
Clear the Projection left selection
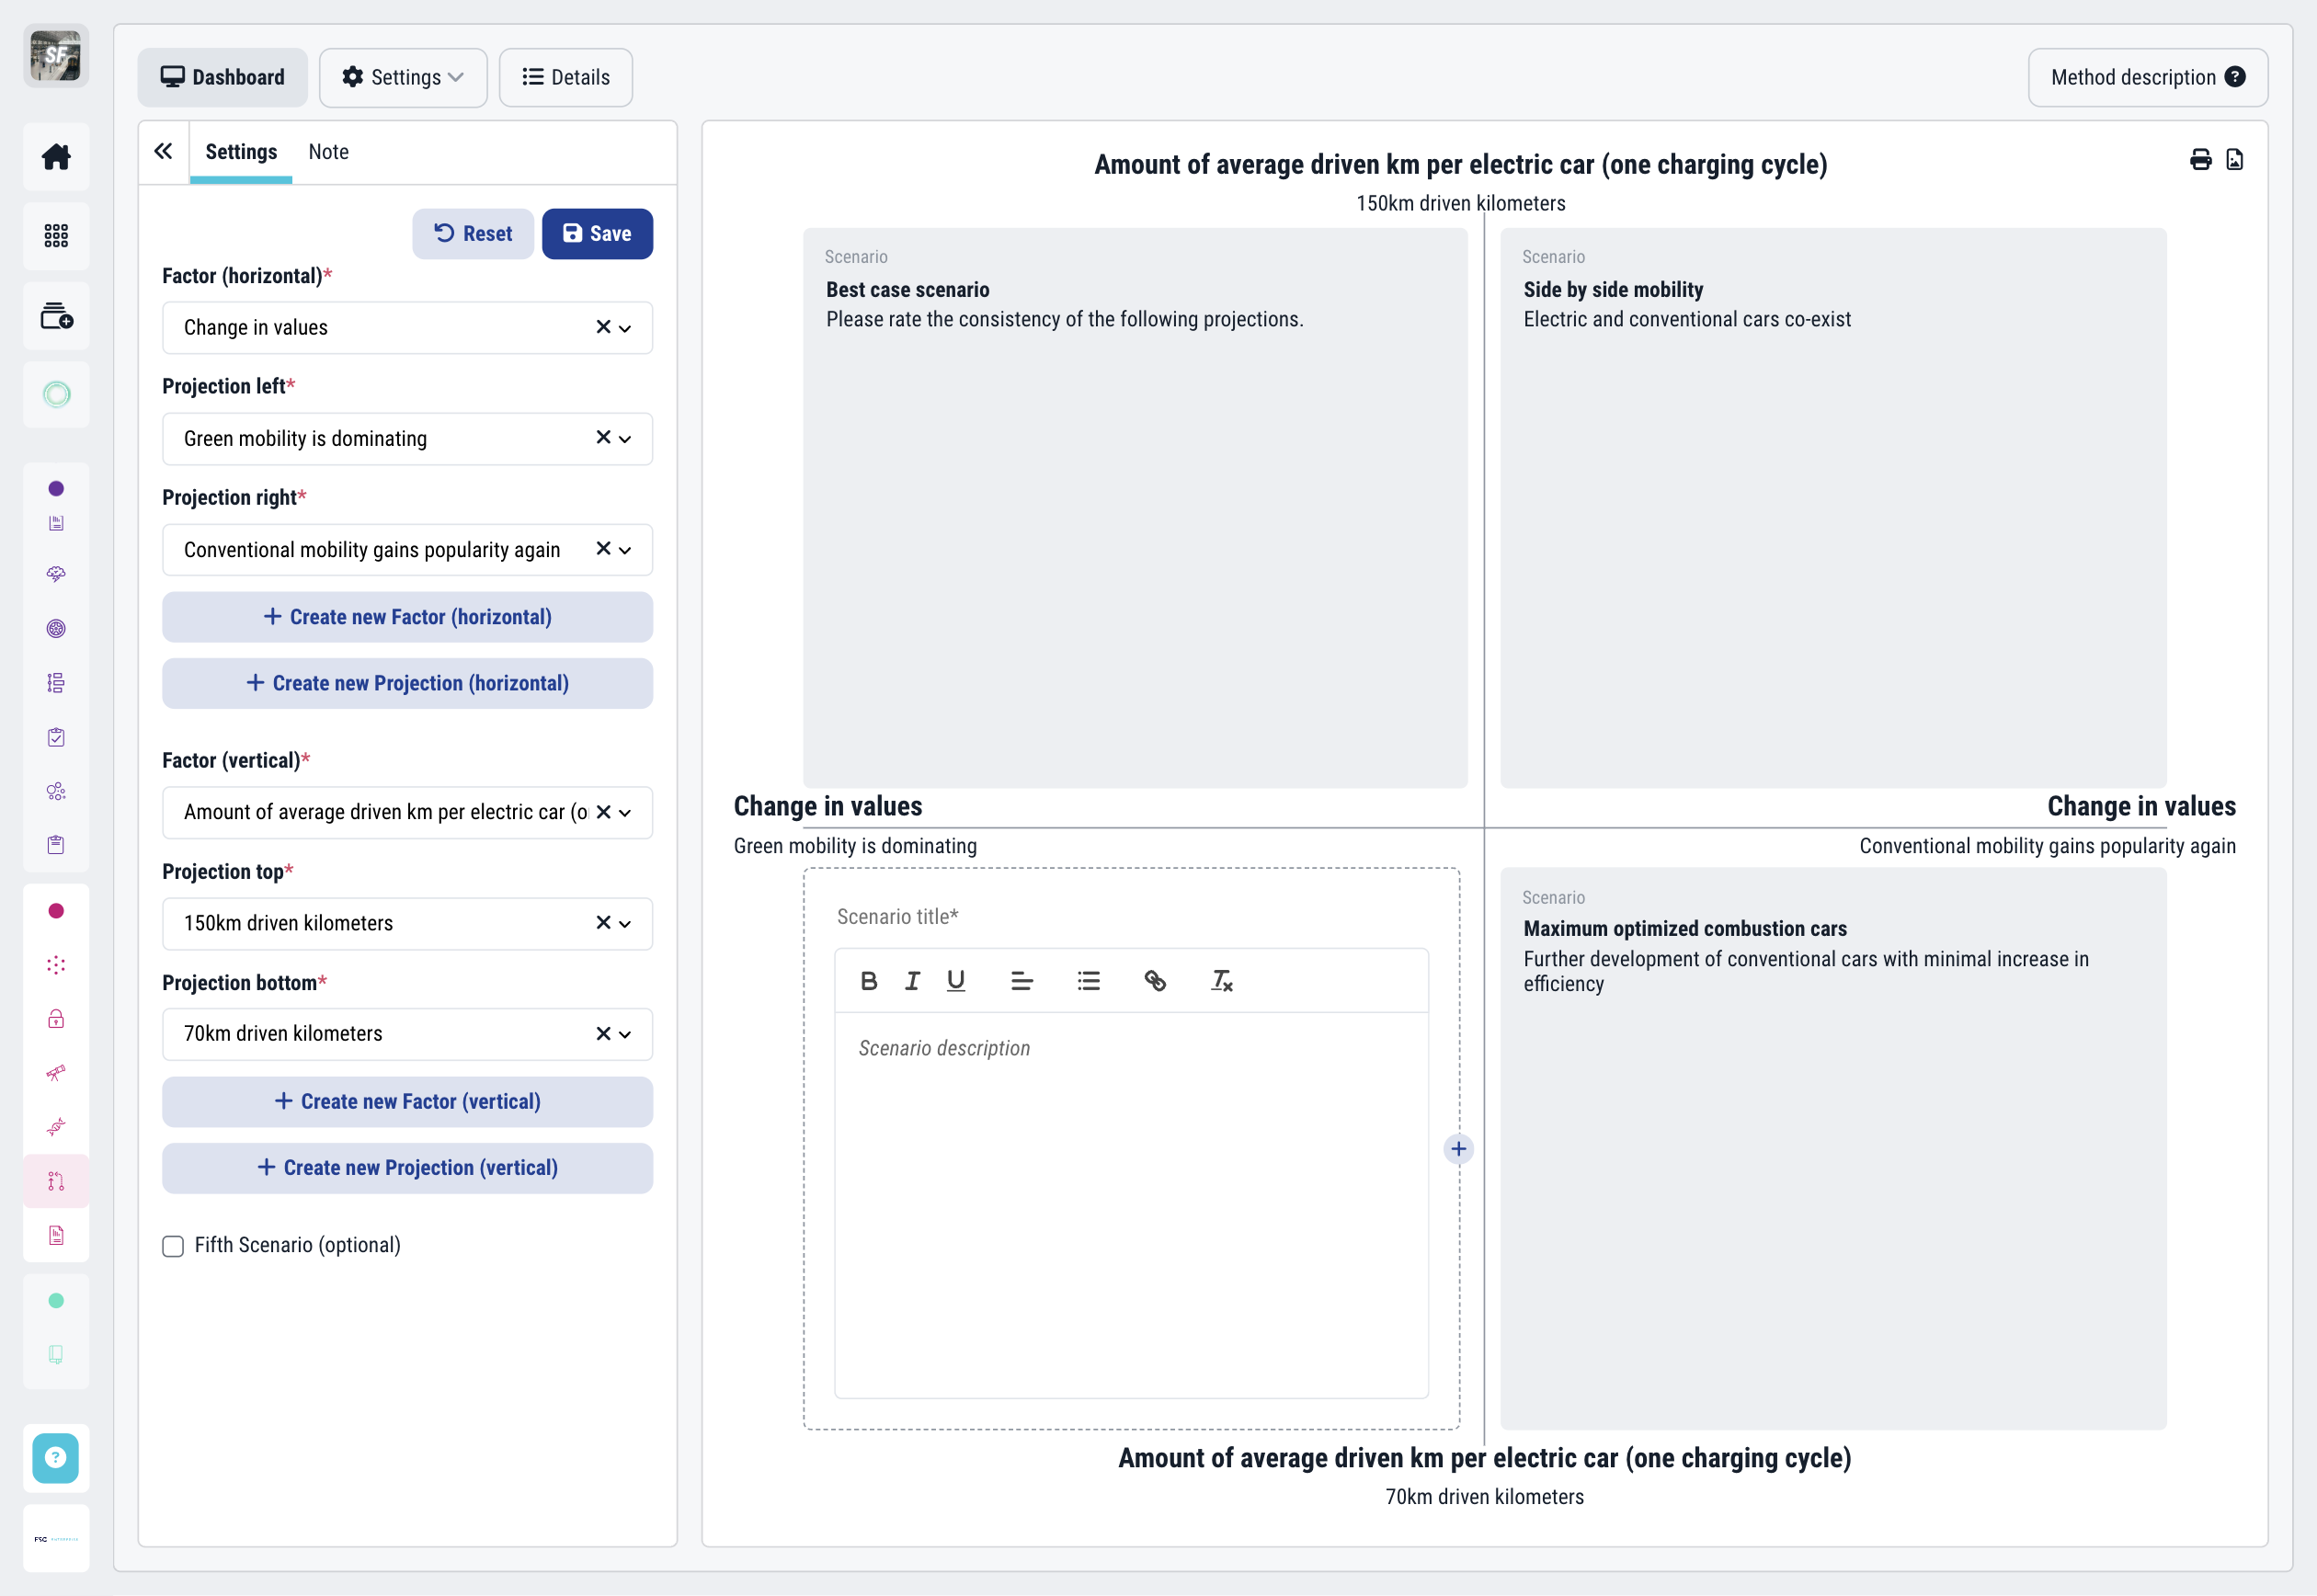602,438
